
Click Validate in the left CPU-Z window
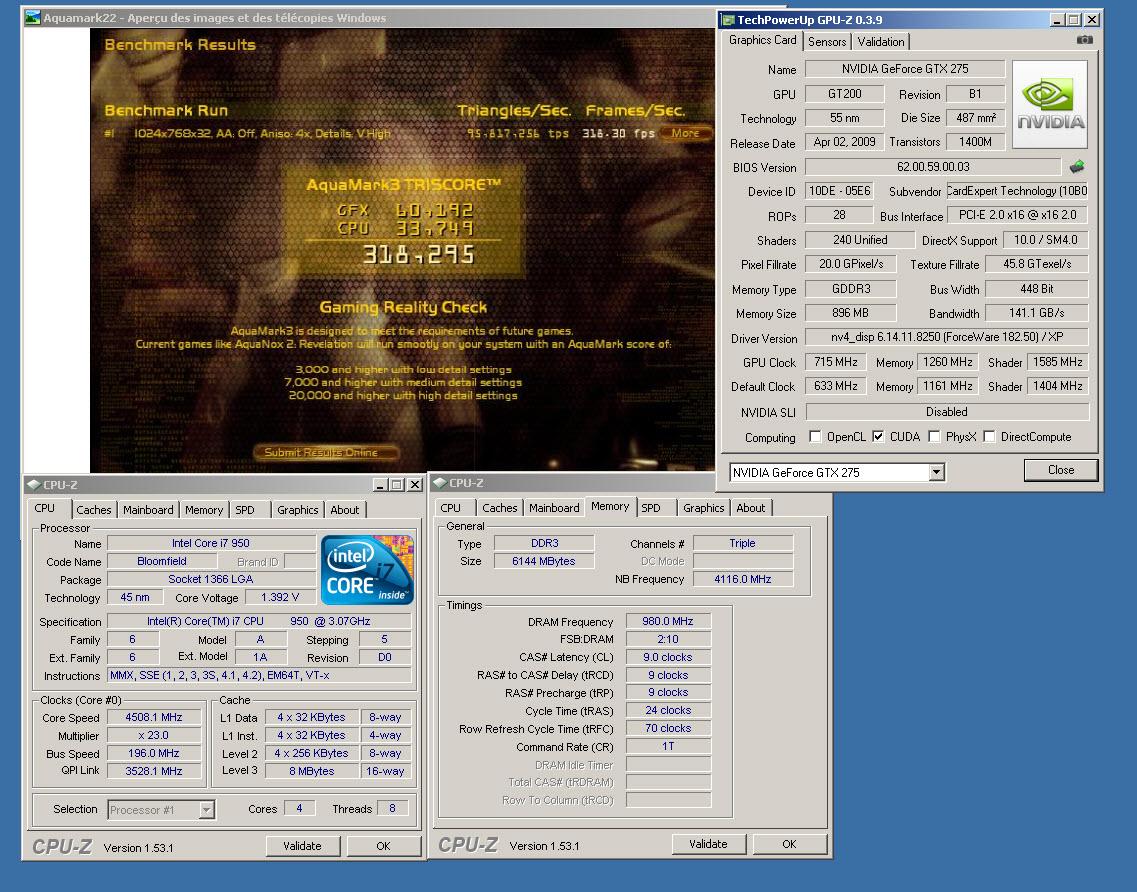302,846
